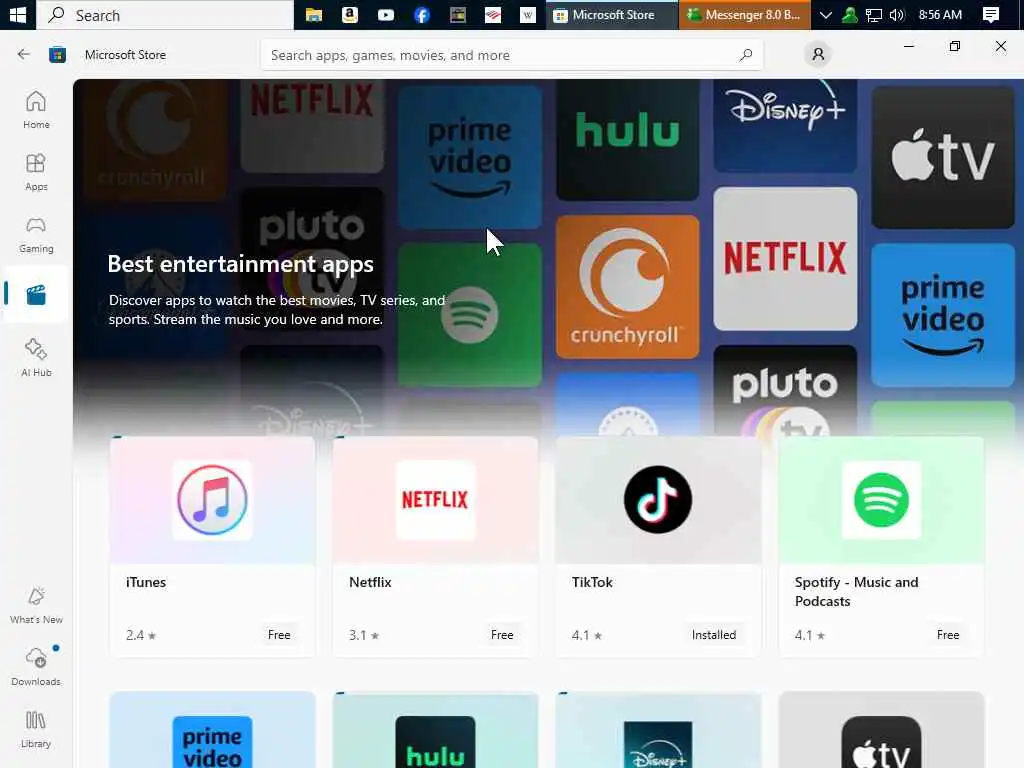Click the Installed label on TikTok
The width and height of the screenshot is (1024, 768).
[714, 635]
